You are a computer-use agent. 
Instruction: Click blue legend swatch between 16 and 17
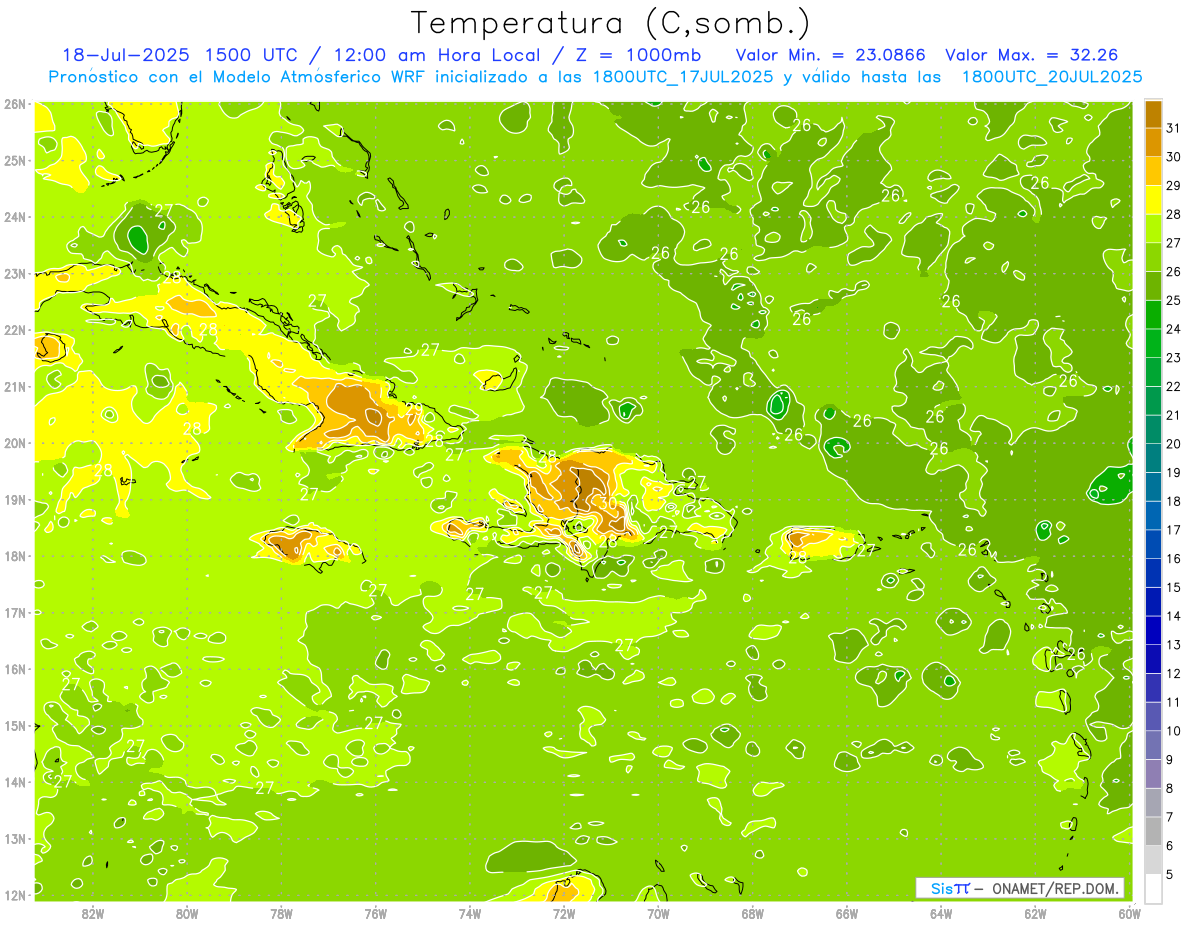pos(1153,544)
